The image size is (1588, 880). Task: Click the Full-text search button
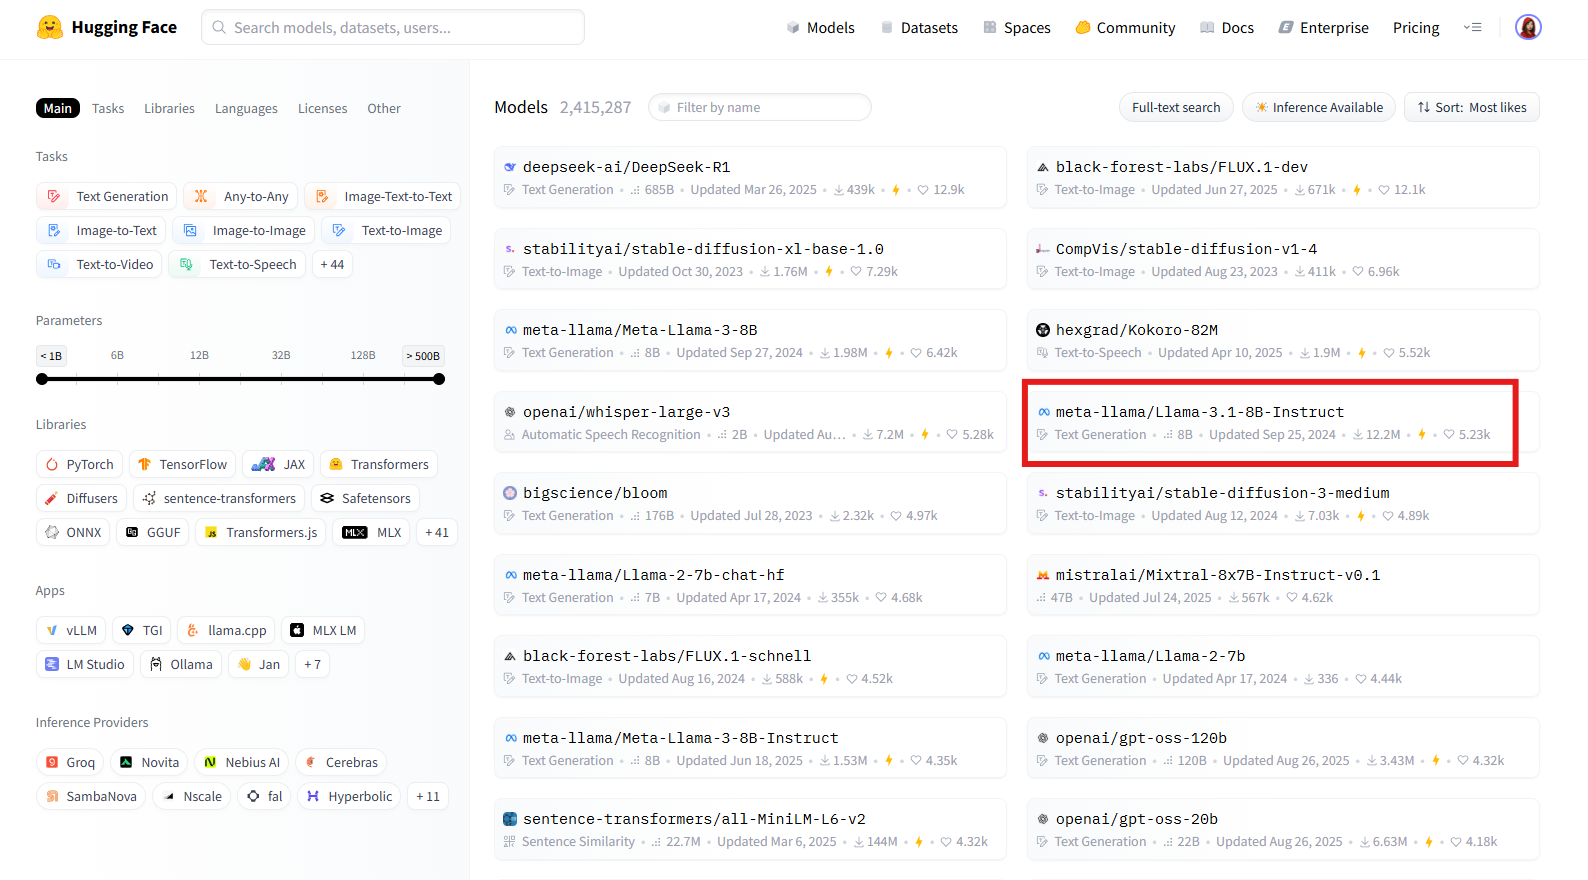point(1176,107)
